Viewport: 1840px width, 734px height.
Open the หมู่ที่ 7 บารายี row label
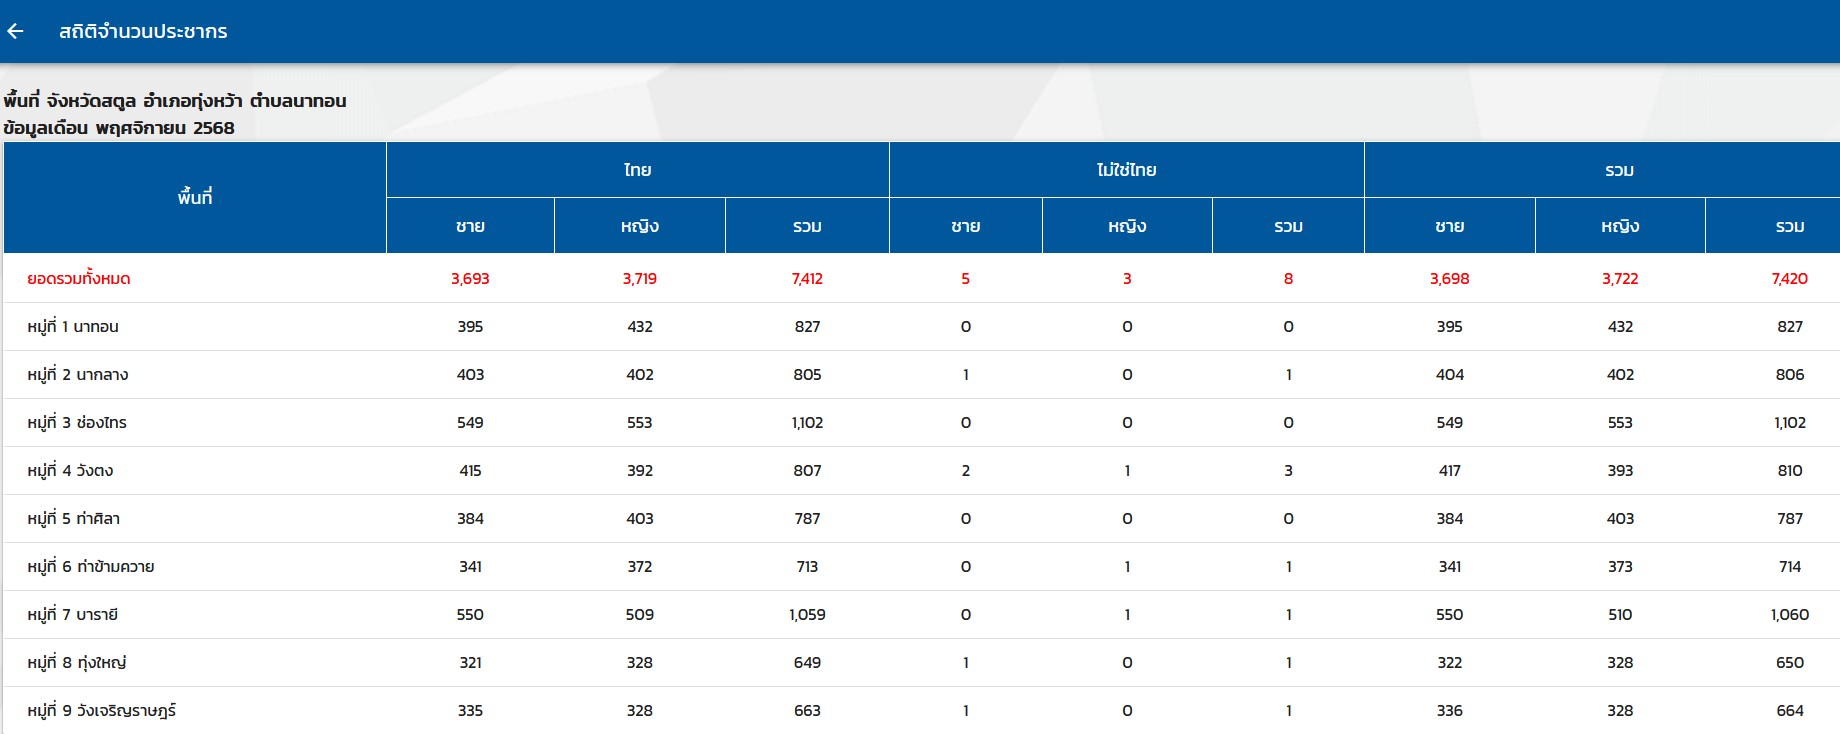point(73,615)
